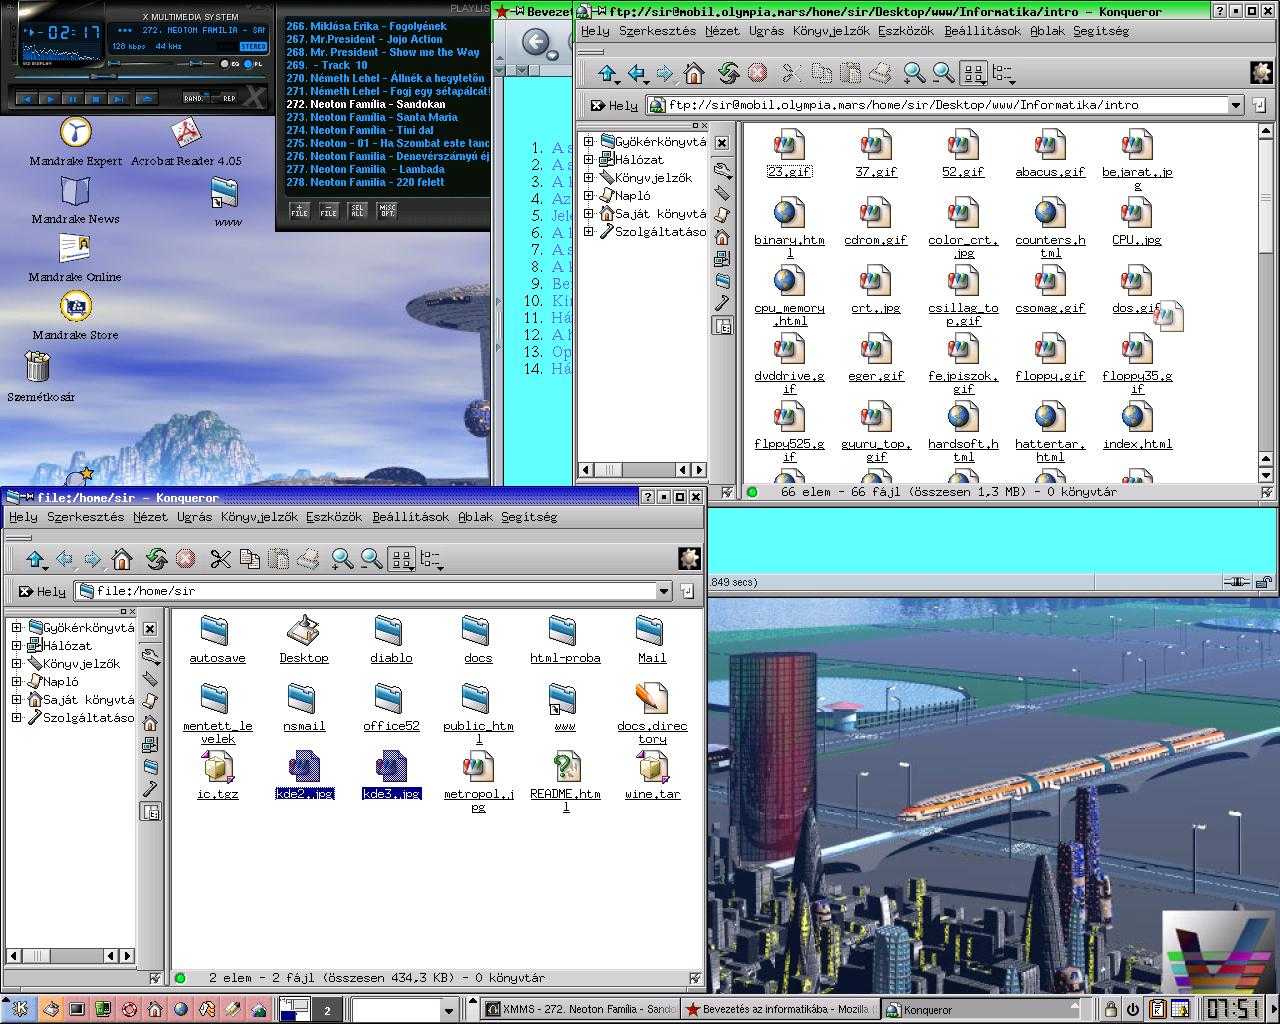Click the Print icon in FTP Konqueror toolbar
The height and width of the screenshot is (1024, 1280).
click(x=880, y=73)
